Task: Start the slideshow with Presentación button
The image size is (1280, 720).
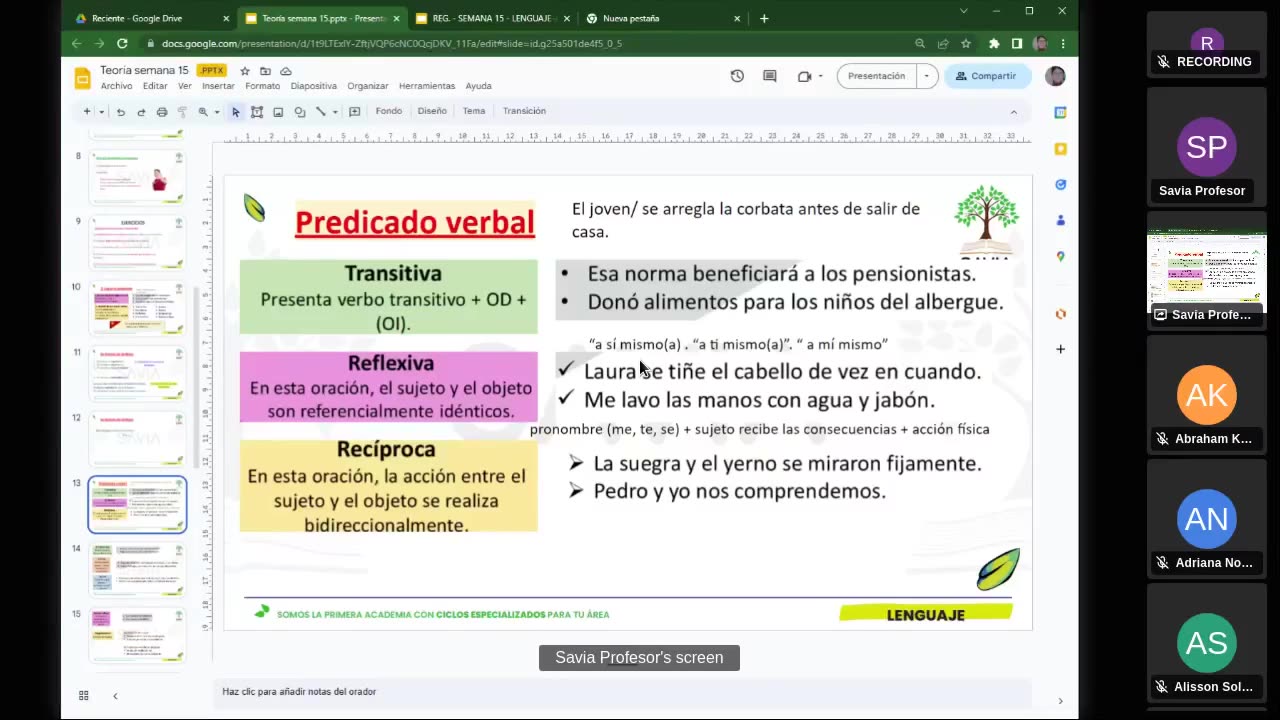Action: coord(877,76)
